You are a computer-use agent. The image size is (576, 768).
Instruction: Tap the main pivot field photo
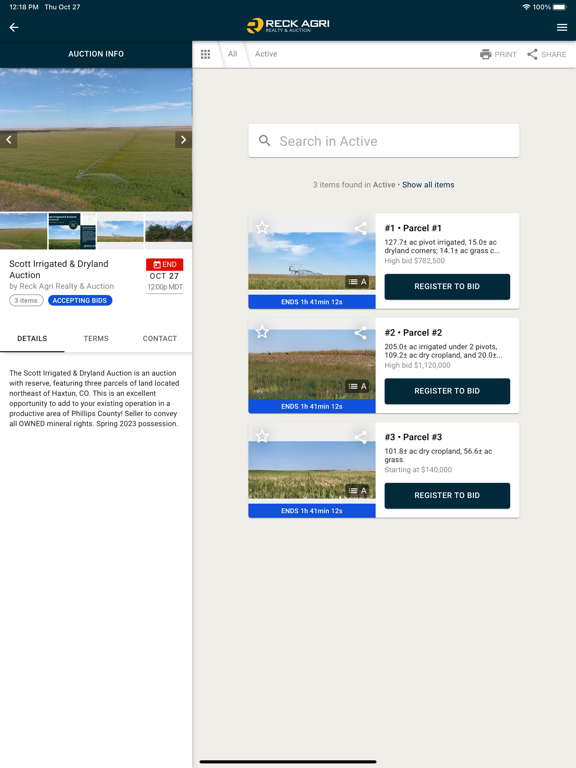coord(96,140)
